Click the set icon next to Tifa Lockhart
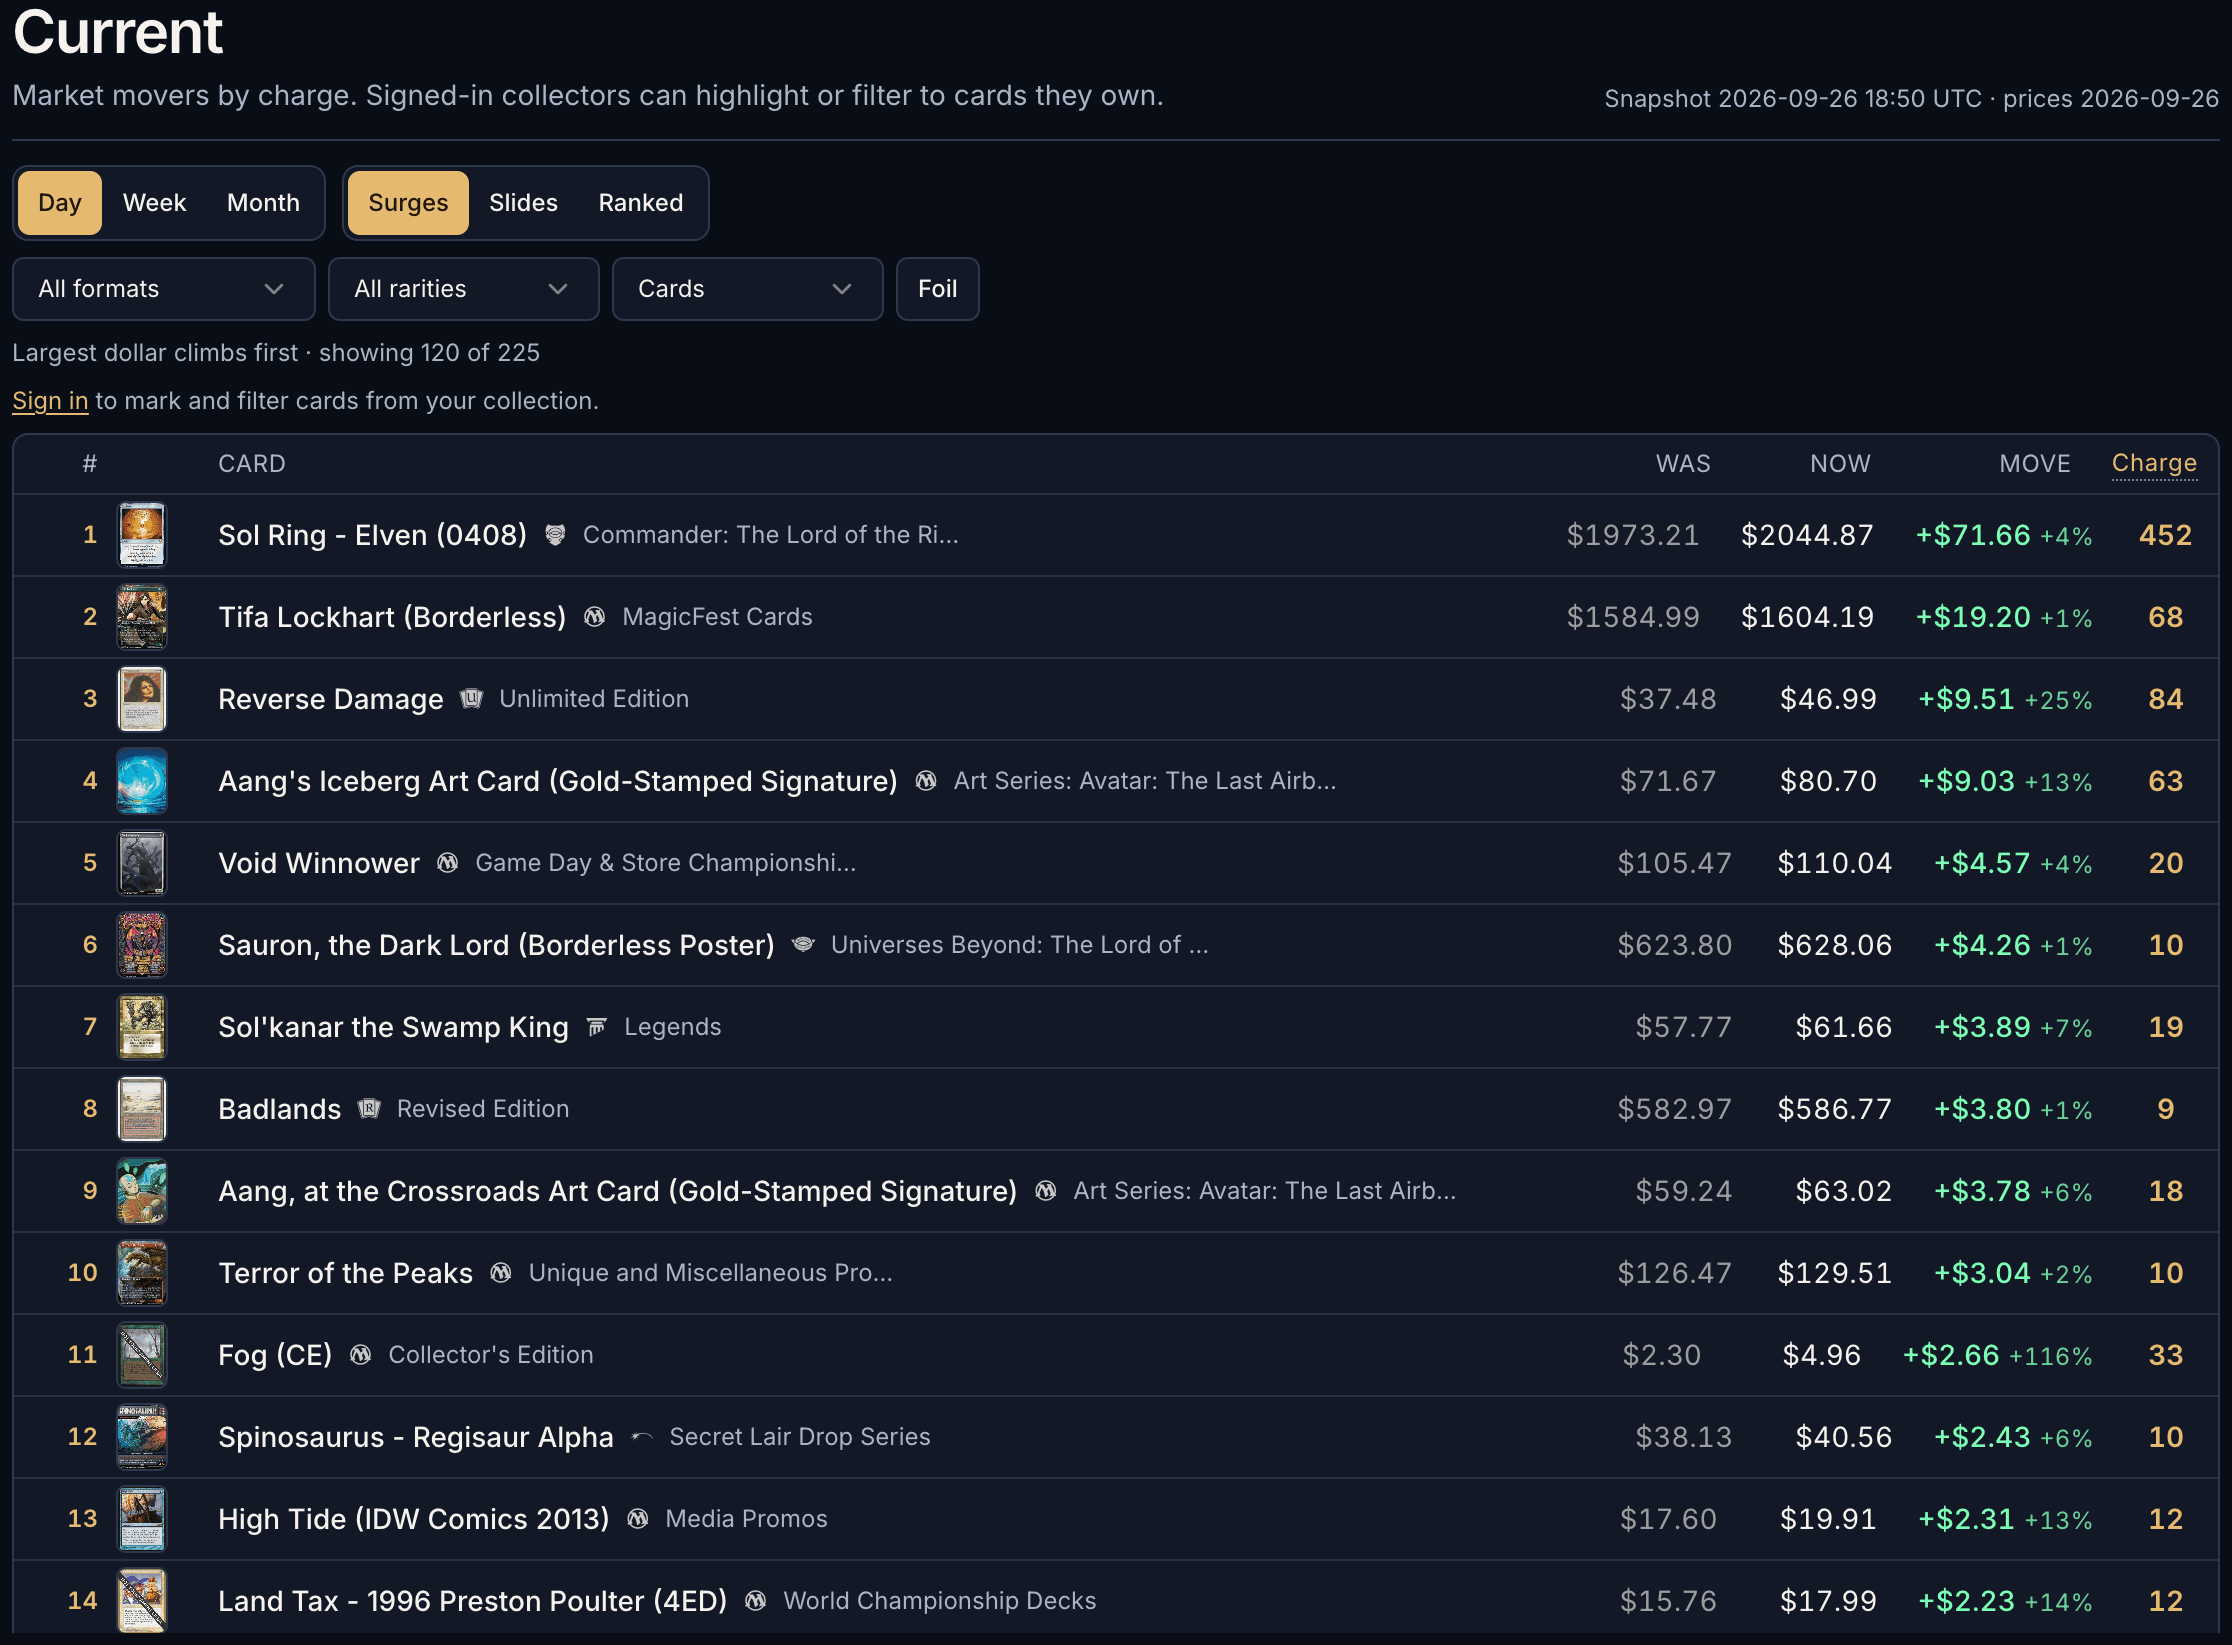Screen dimensions: 2232x1645 (x=594, y=617)
